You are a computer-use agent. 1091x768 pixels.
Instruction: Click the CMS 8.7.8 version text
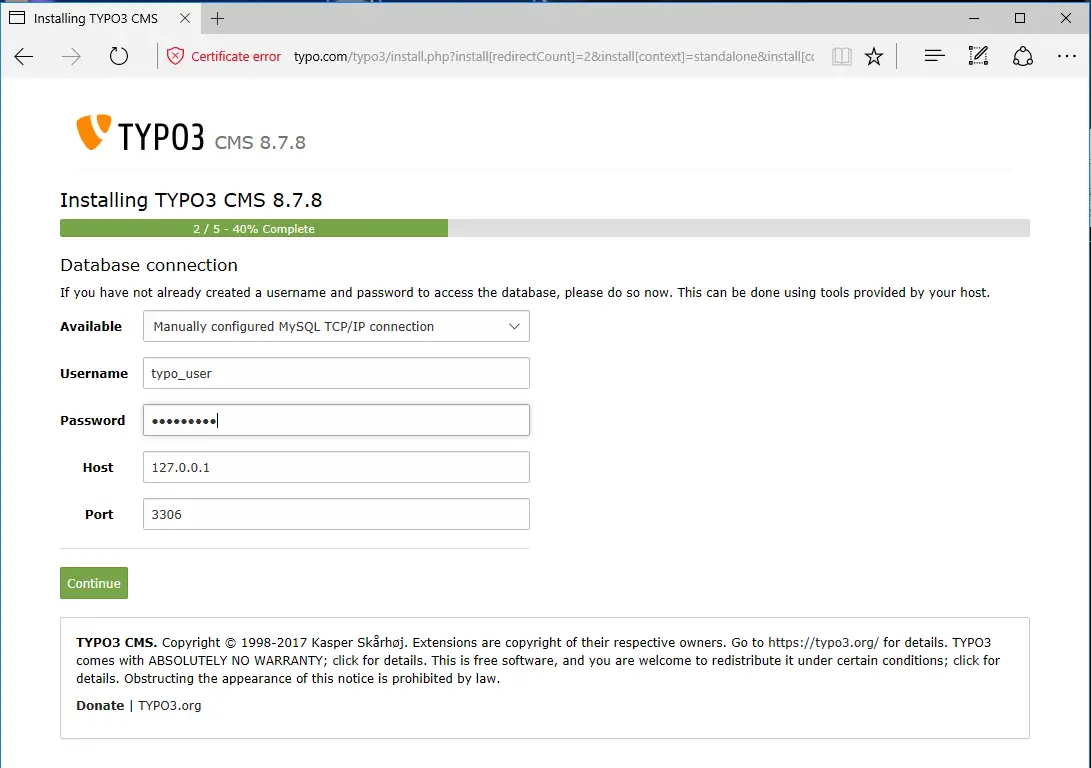[260, 143]
